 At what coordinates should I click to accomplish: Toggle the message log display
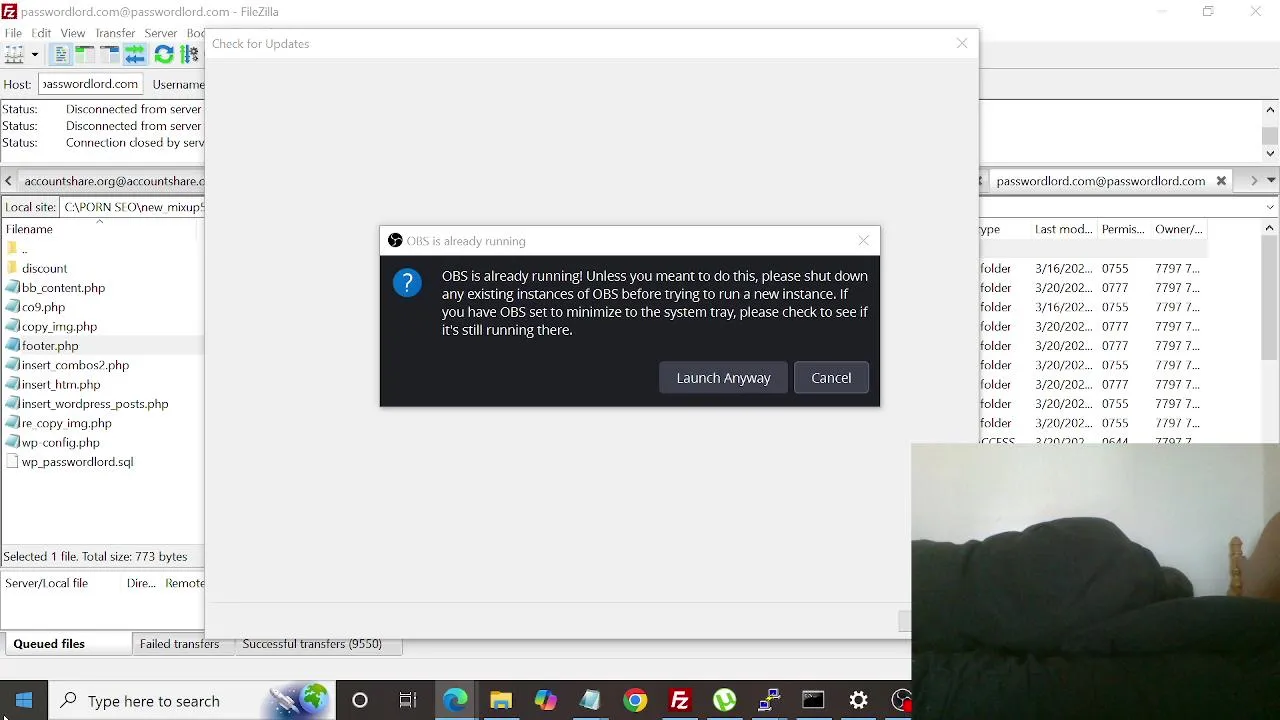coord(61,55)
